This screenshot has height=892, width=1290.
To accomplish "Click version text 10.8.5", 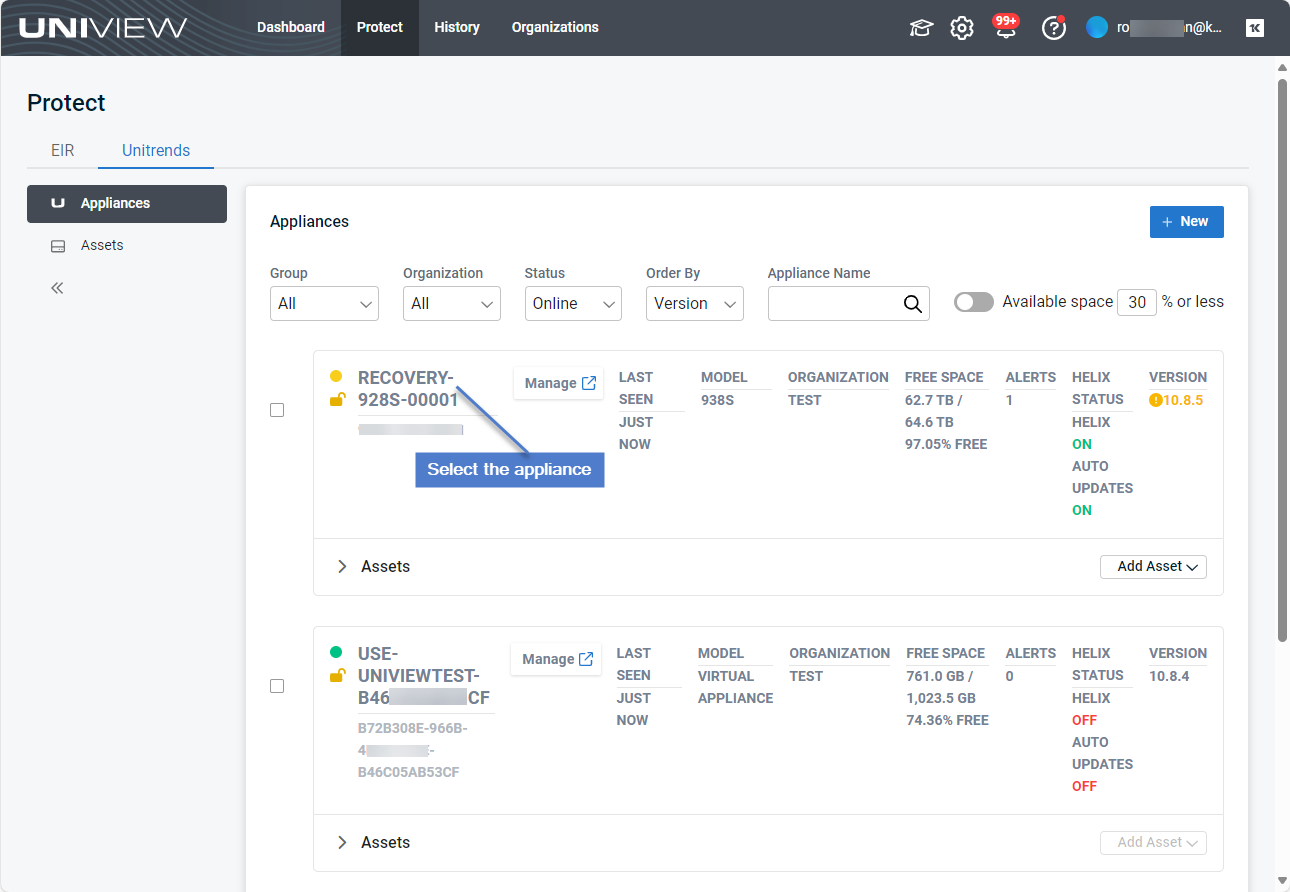I will [1183, 400].
